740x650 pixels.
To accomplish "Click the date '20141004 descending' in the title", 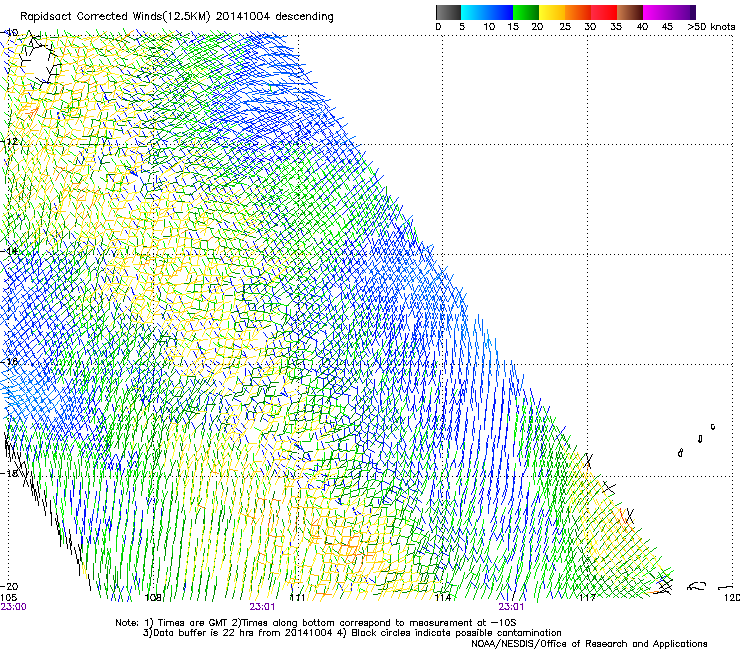I will point(275,17).
